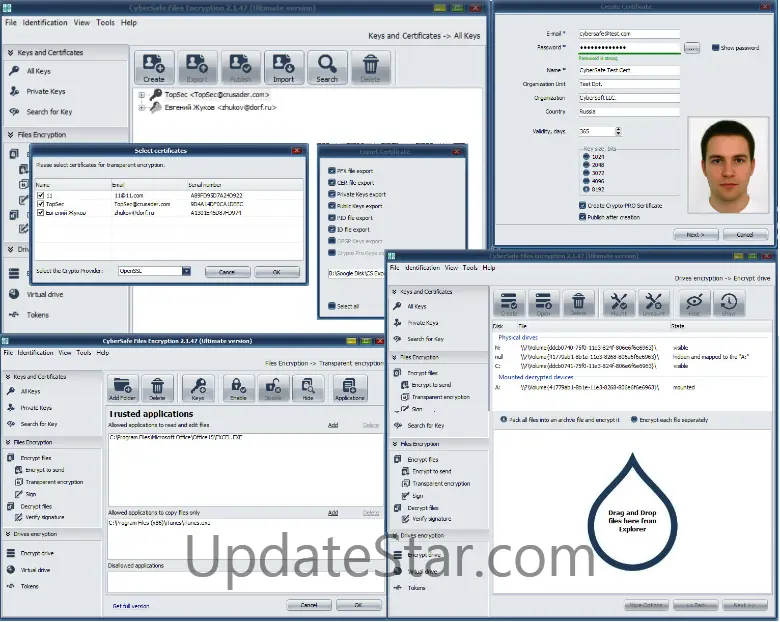Click Next in the Create Certificate window
780x622 pixels.
(x=695, y=234)
